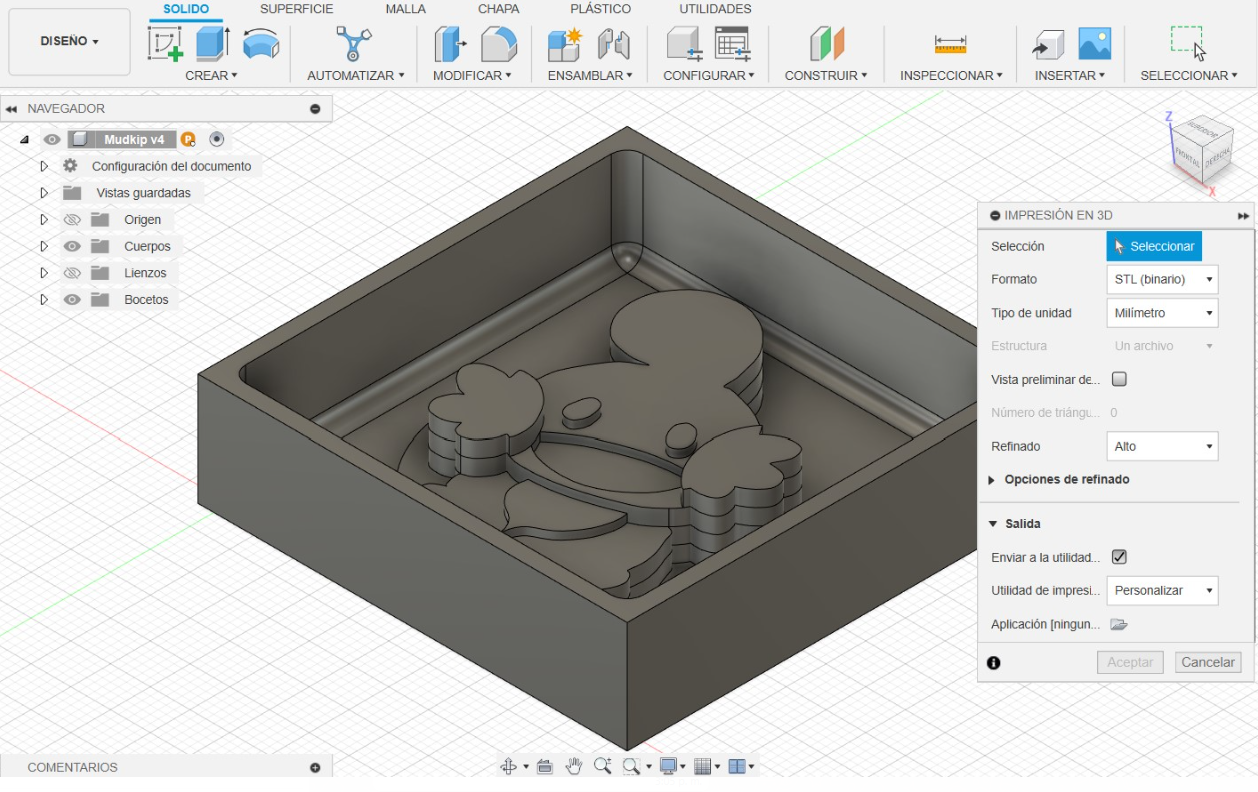Click the activate radio button next to Mudkip v4
This screenshot has height=792, width=1258.
[x=216, y=140]
